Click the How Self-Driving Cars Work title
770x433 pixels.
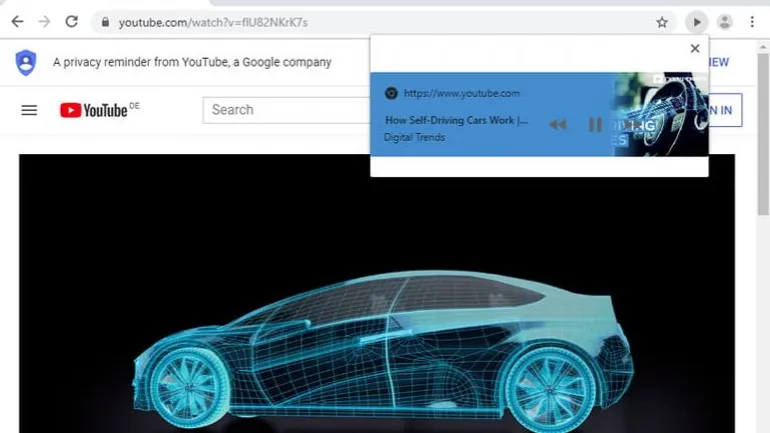pos(456,120)
